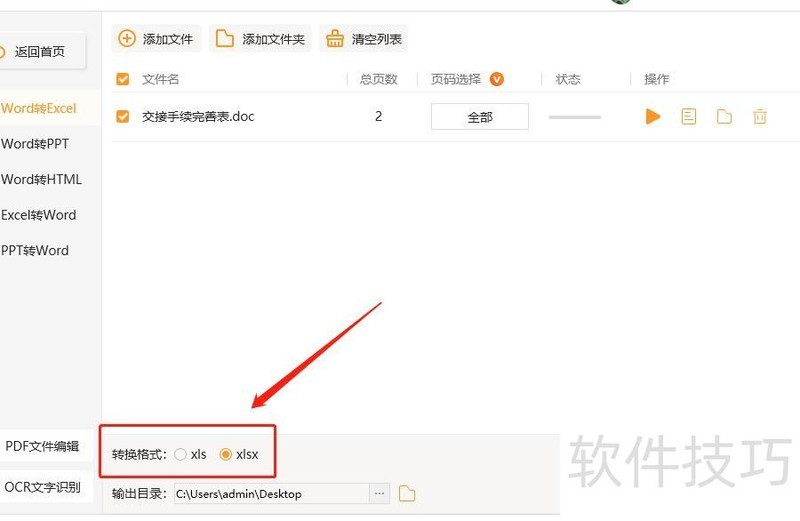Click the 全部 page range box

point(480,117)
